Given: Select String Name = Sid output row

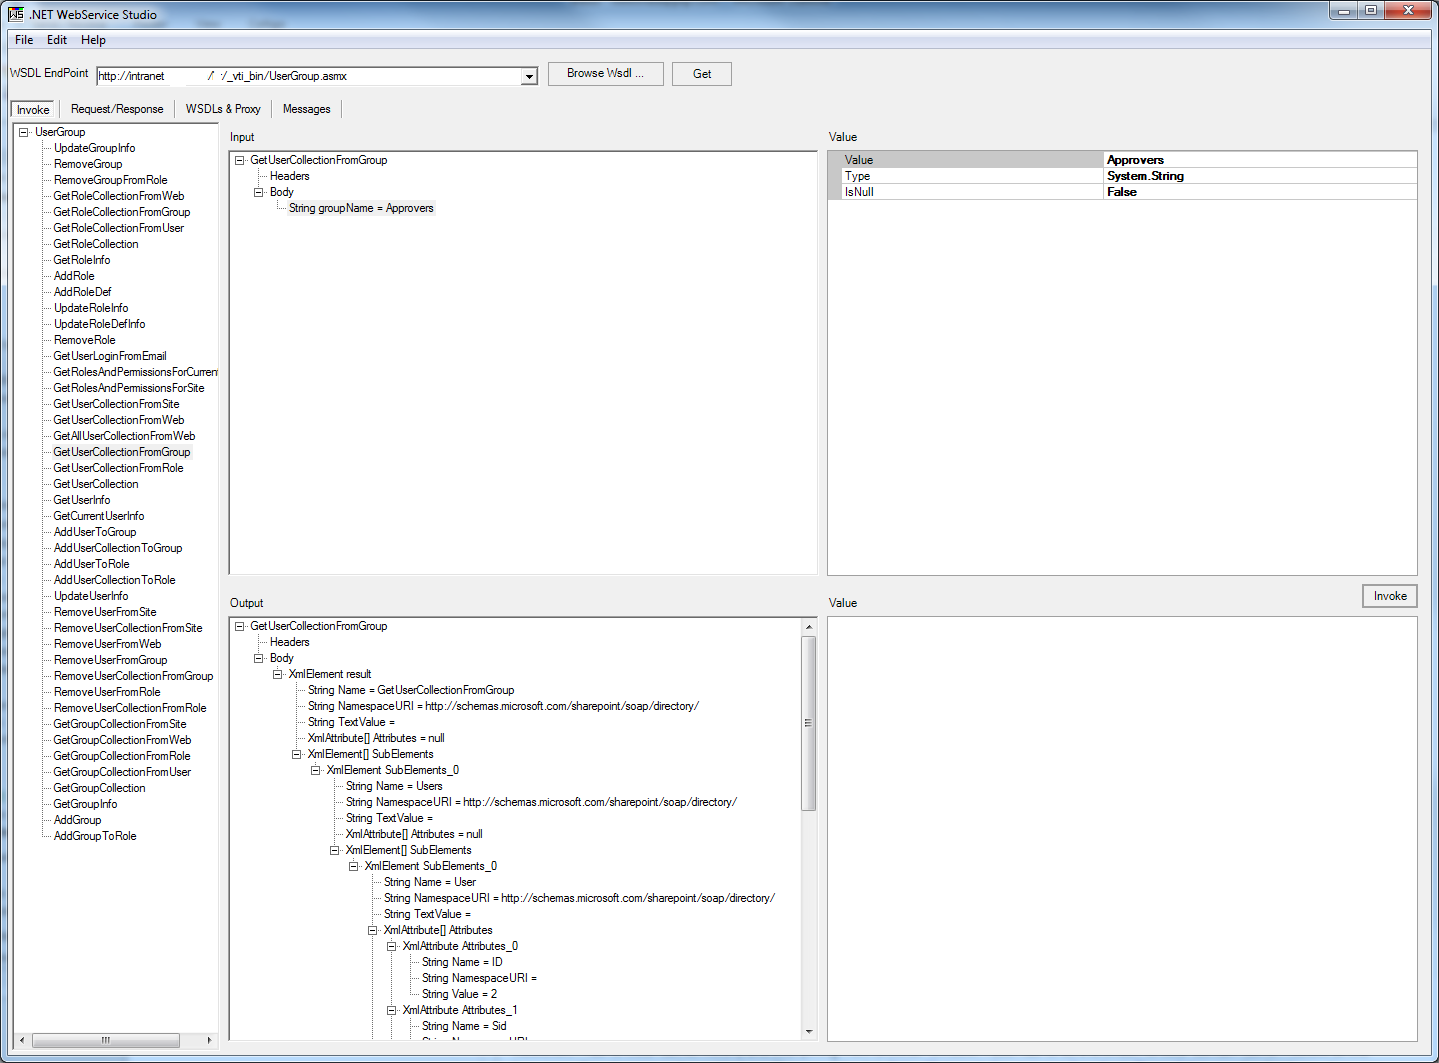Looking at the screenshot, I should tap(464, 1026).
